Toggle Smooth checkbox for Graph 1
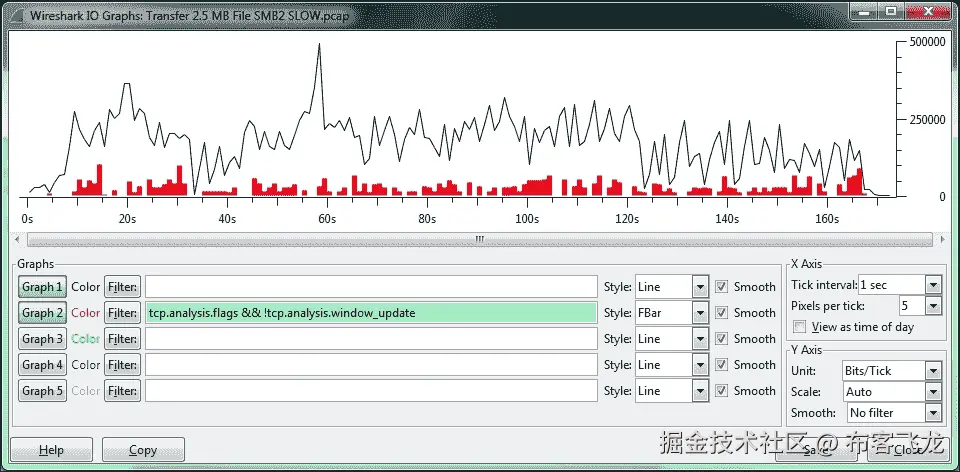 click(722, 287)
